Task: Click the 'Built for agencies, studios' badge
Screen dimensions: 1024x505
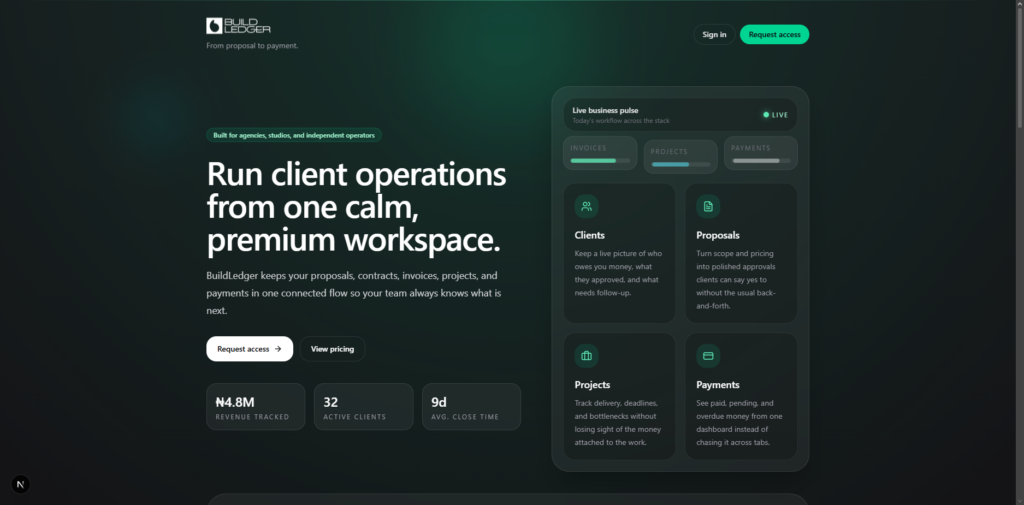Action: point(294,135)
